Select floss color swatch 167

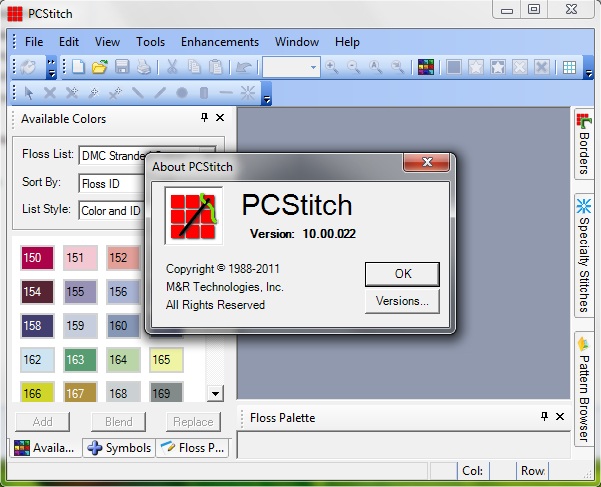[x=80, y=392]
